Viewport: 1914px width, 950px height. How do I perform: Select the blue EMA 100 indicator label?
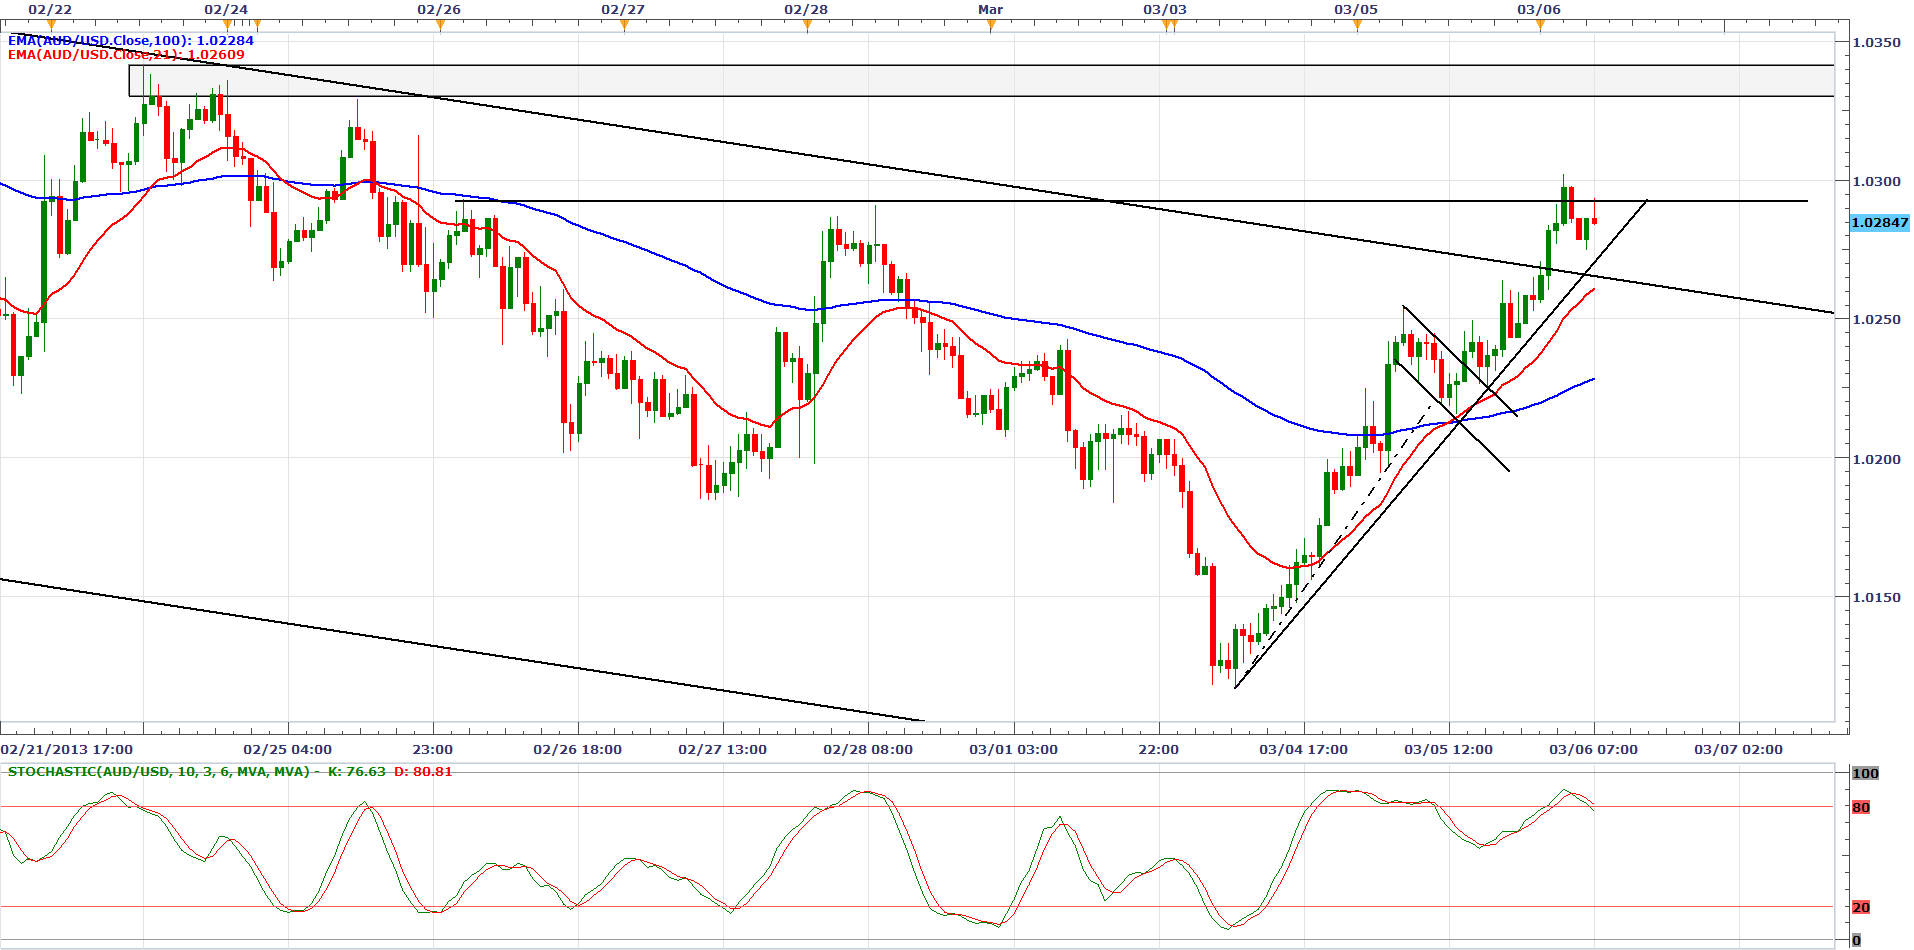coord(130,41)
